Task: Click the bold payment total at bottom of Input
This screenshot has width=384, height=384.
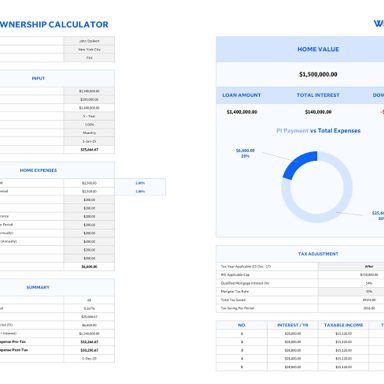Action: point(89,150)
